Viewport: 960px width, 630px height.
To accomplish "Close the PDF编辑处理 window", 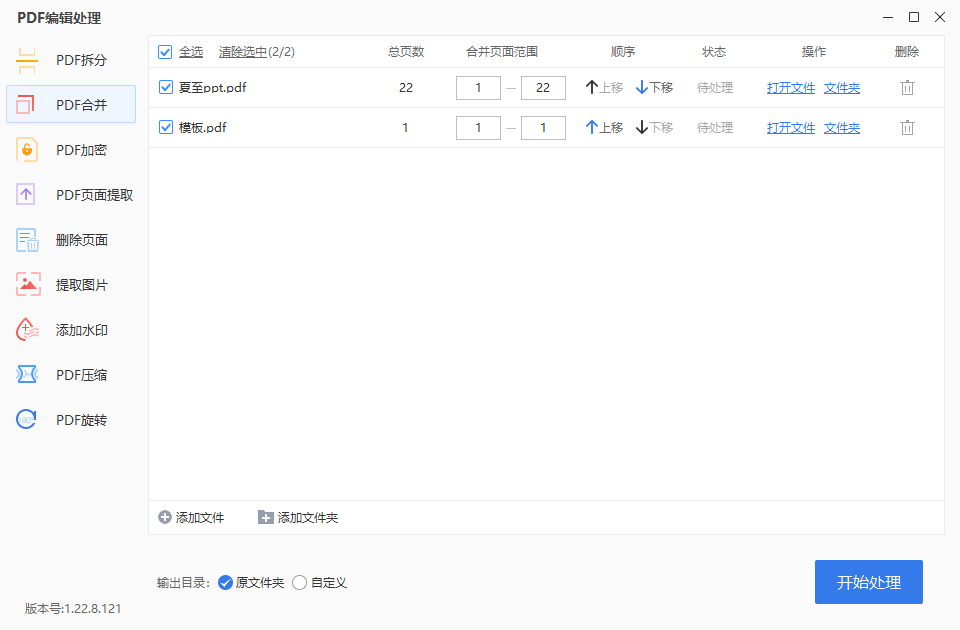I will click(x=940, y=17).
